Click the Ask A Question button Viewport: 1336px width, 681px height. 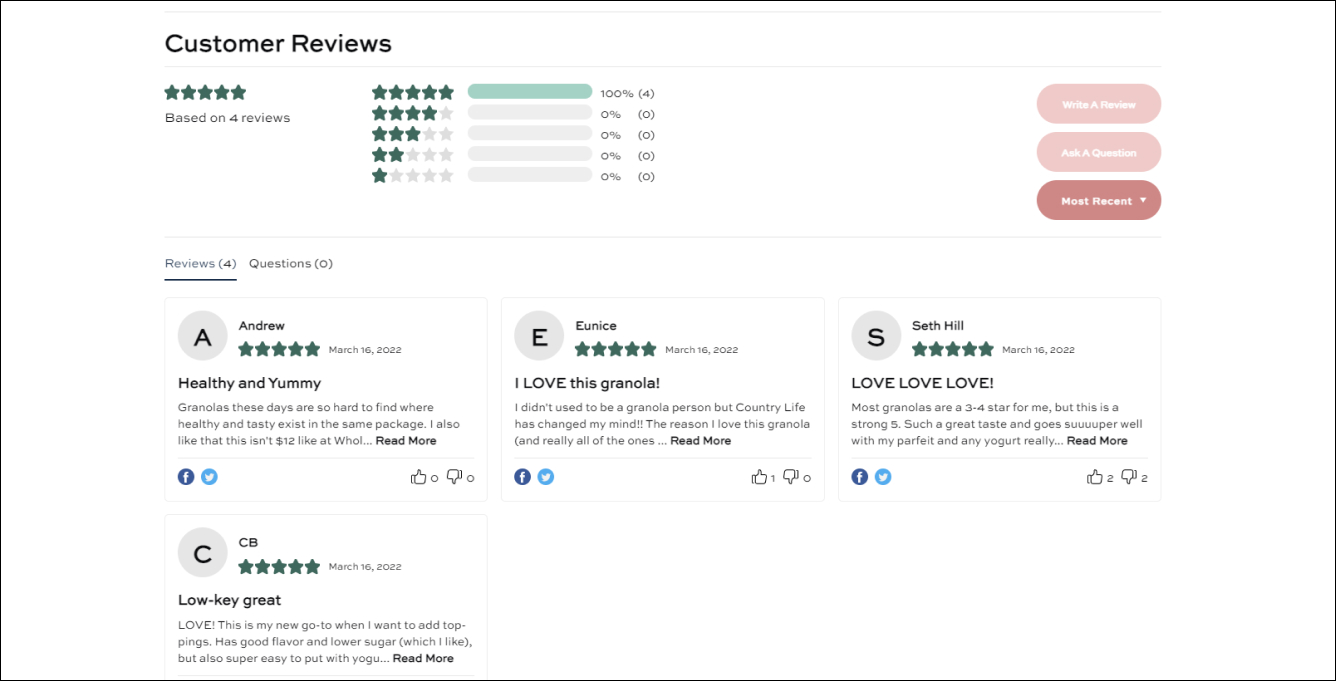(x=1099, y=152)
